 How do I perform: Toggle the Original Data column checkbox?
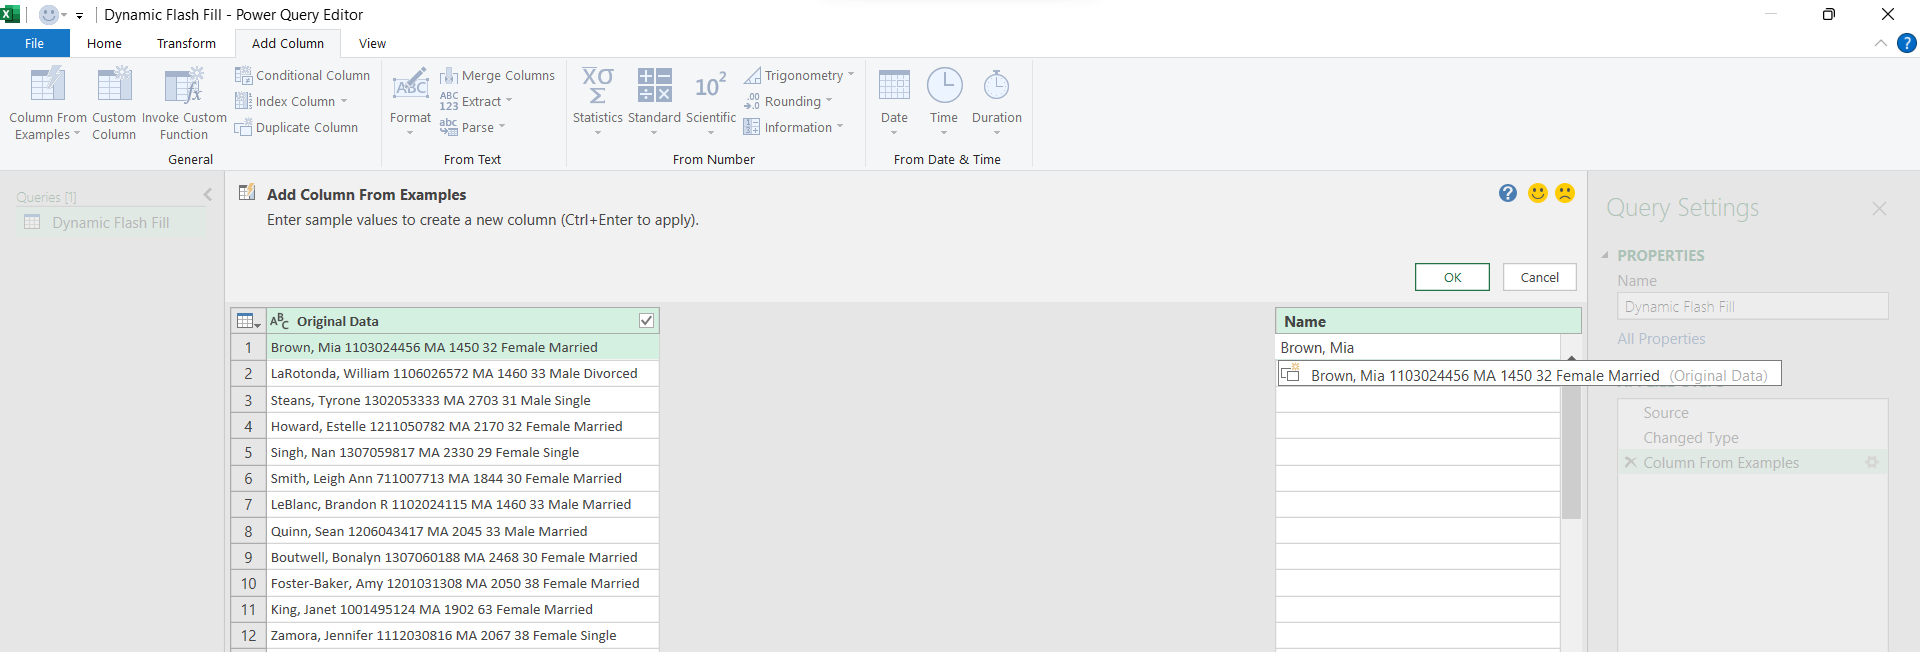(646, 321)
